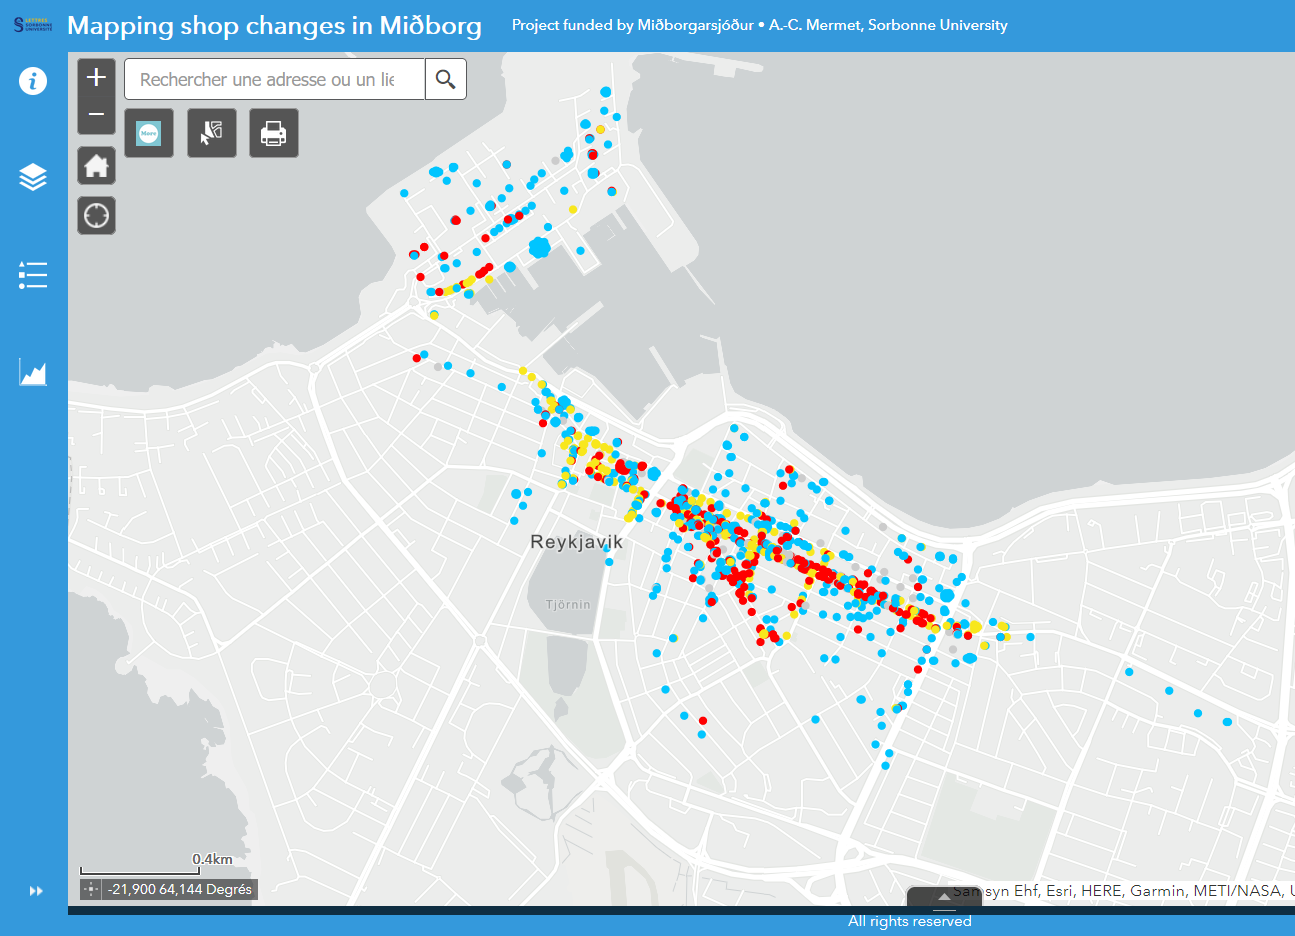
Task: Expand the collapsed sidebar with the double arrows
Action: (36, 889)
